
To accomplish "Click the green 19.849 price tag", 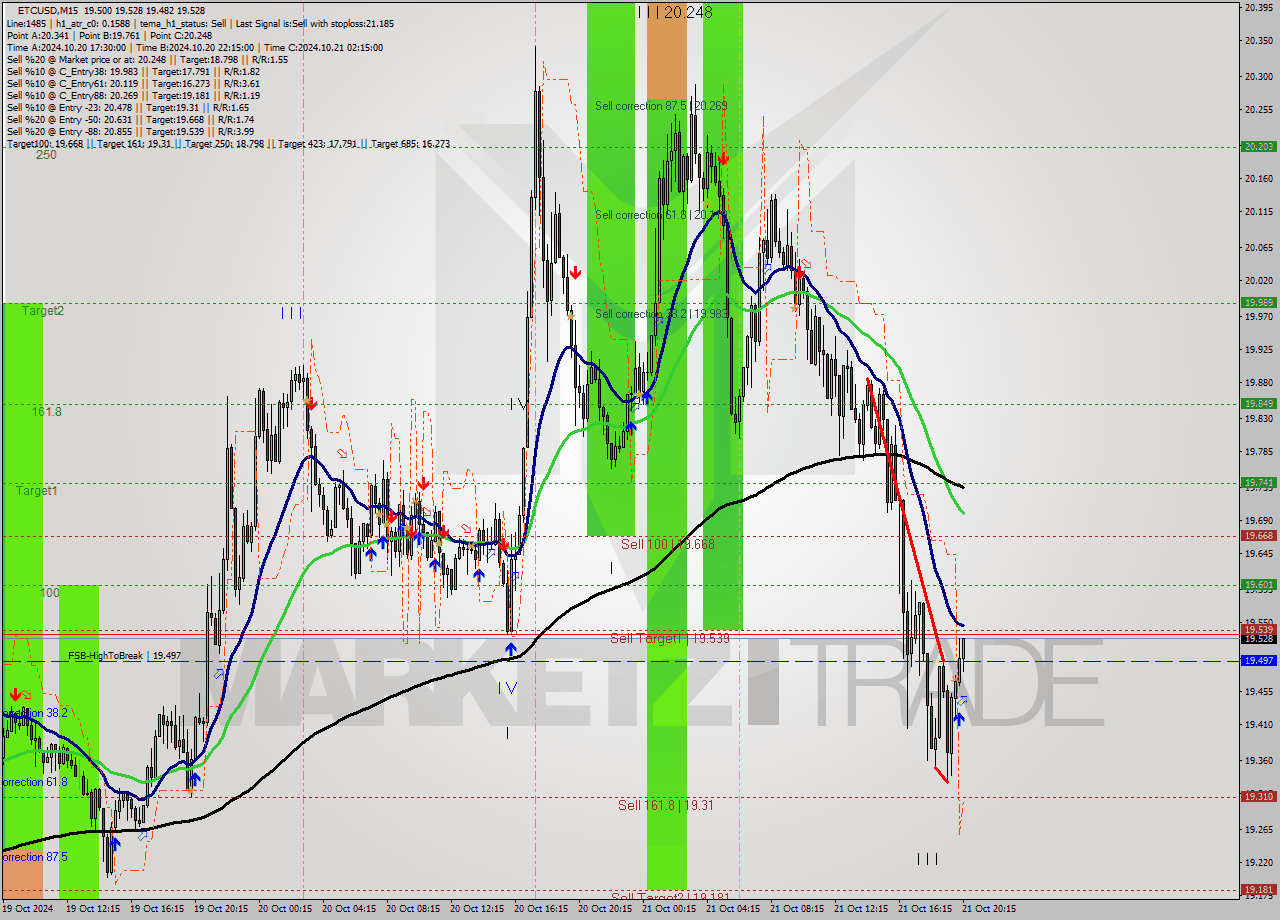I will tap(1258, 403).
